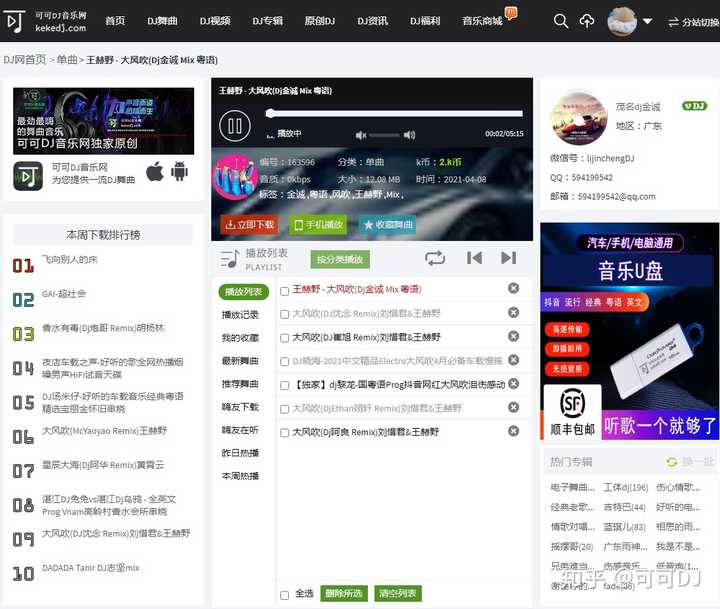This screenshot has height=609, width=720.
Task: Click the Android app icon
Action: pyautogui.click(x=179, y=171)
